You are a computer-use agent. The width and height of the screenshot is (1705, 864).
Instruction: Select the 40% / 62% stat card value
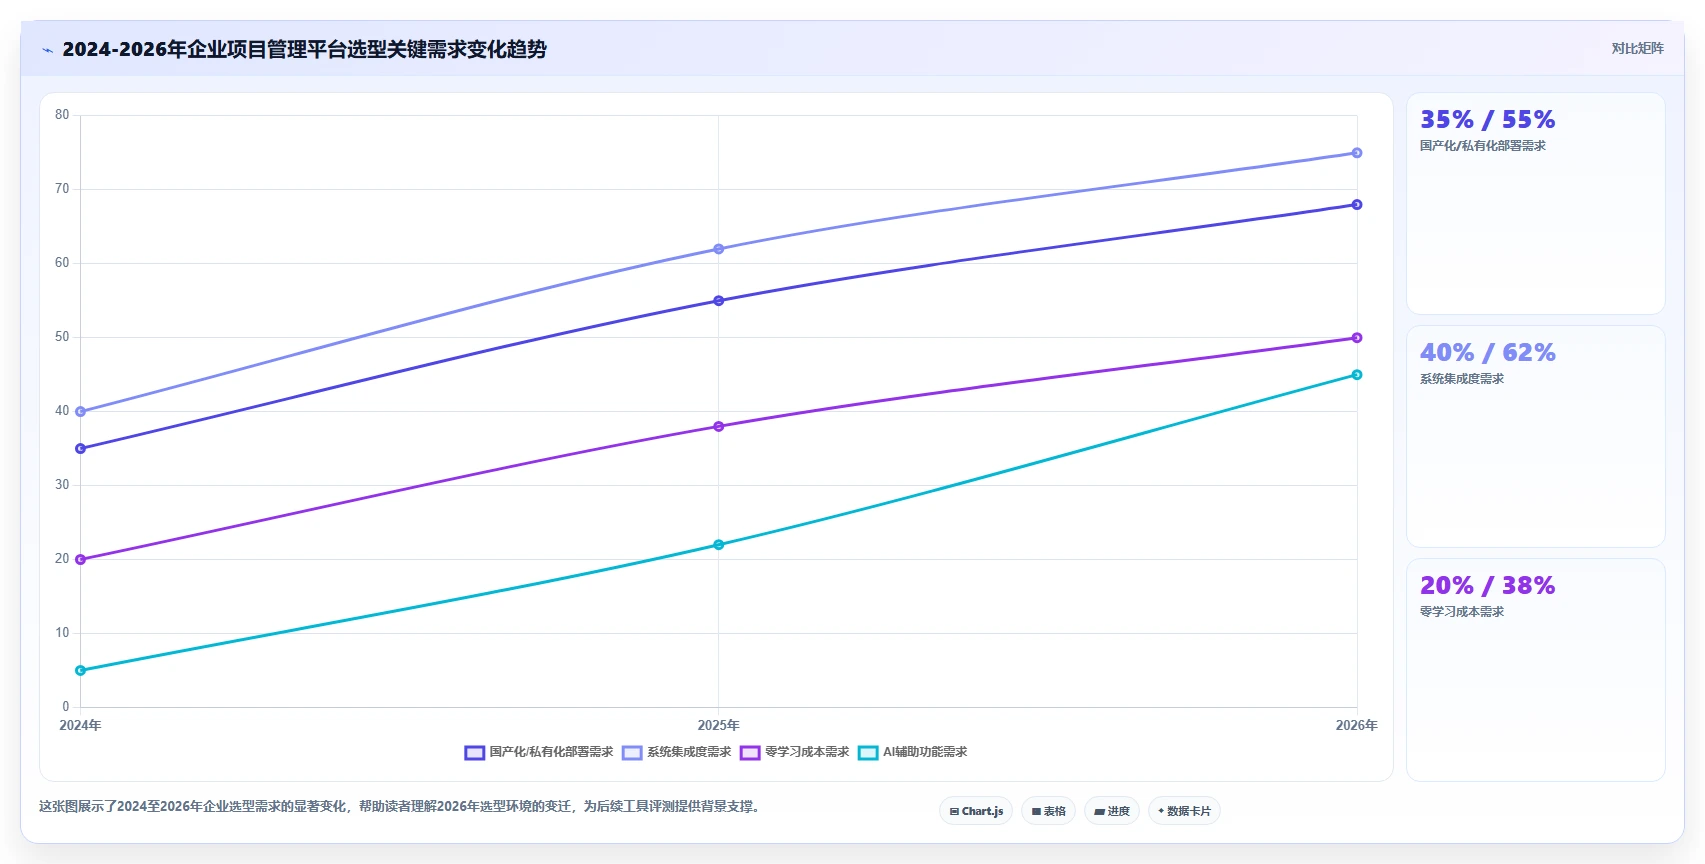[1487, 353]
